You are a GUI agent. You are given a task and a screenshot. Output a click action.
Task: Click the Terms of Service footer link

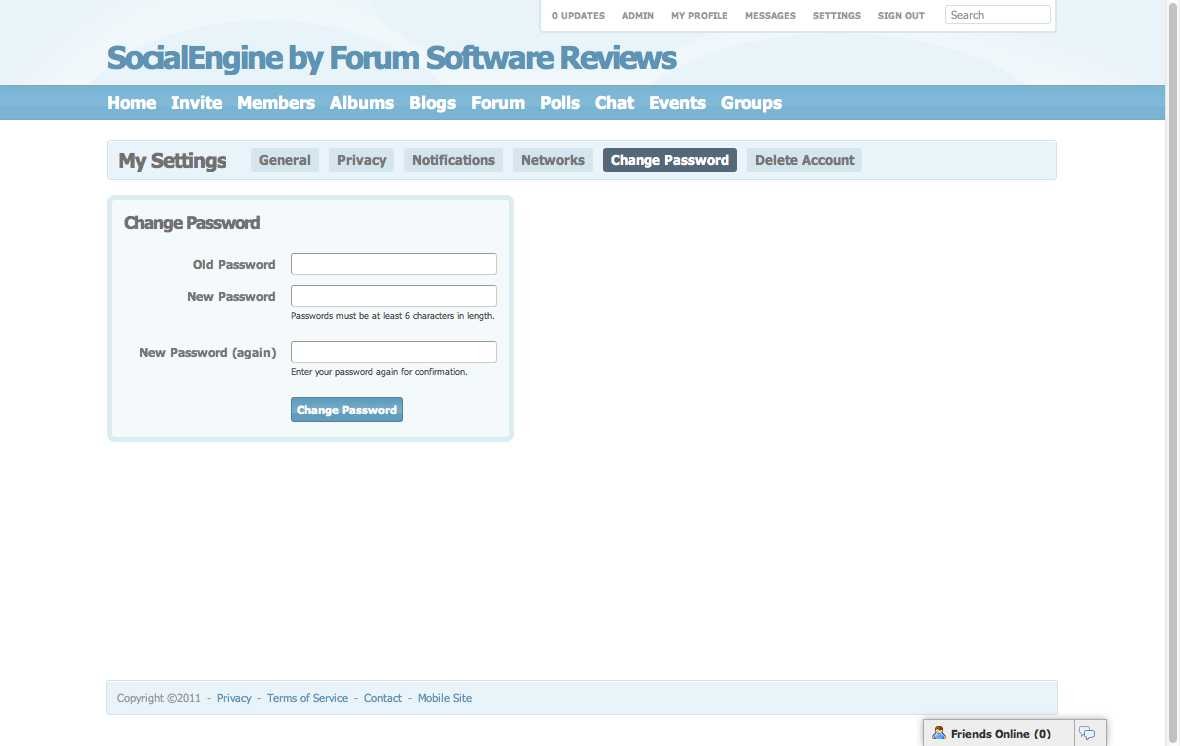coord(307,698)
